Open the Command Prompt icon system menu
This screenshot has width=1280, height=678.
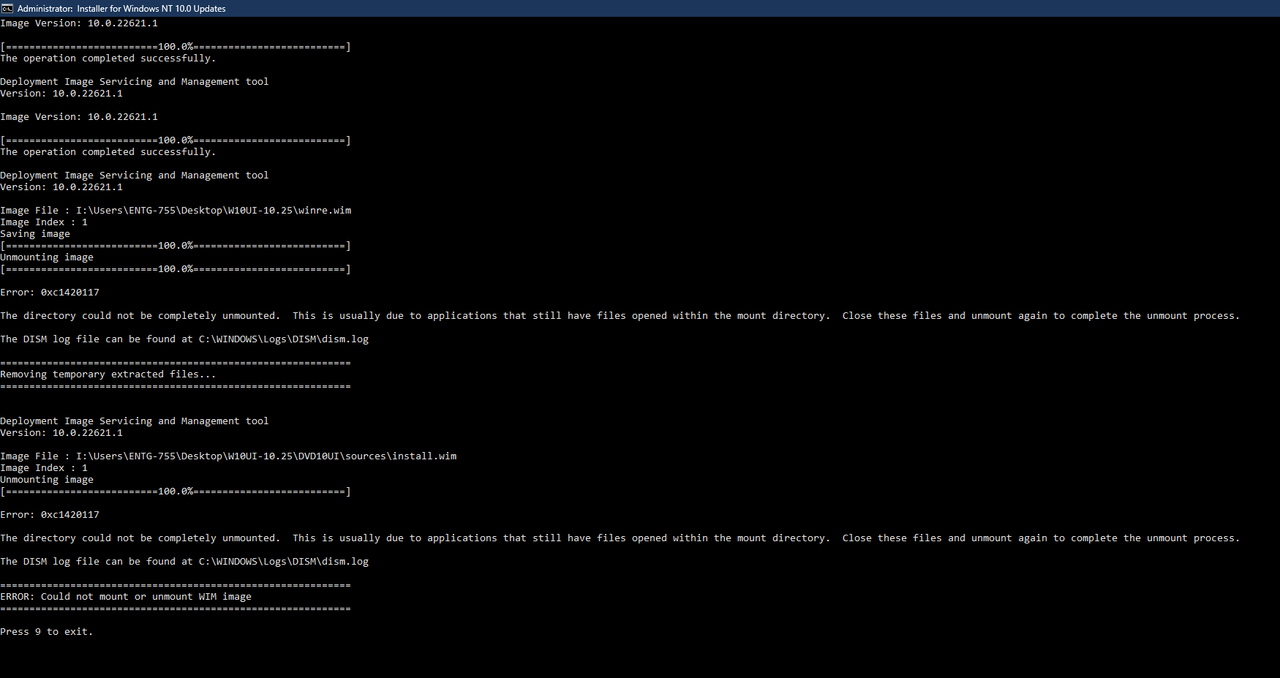point(8,8)
